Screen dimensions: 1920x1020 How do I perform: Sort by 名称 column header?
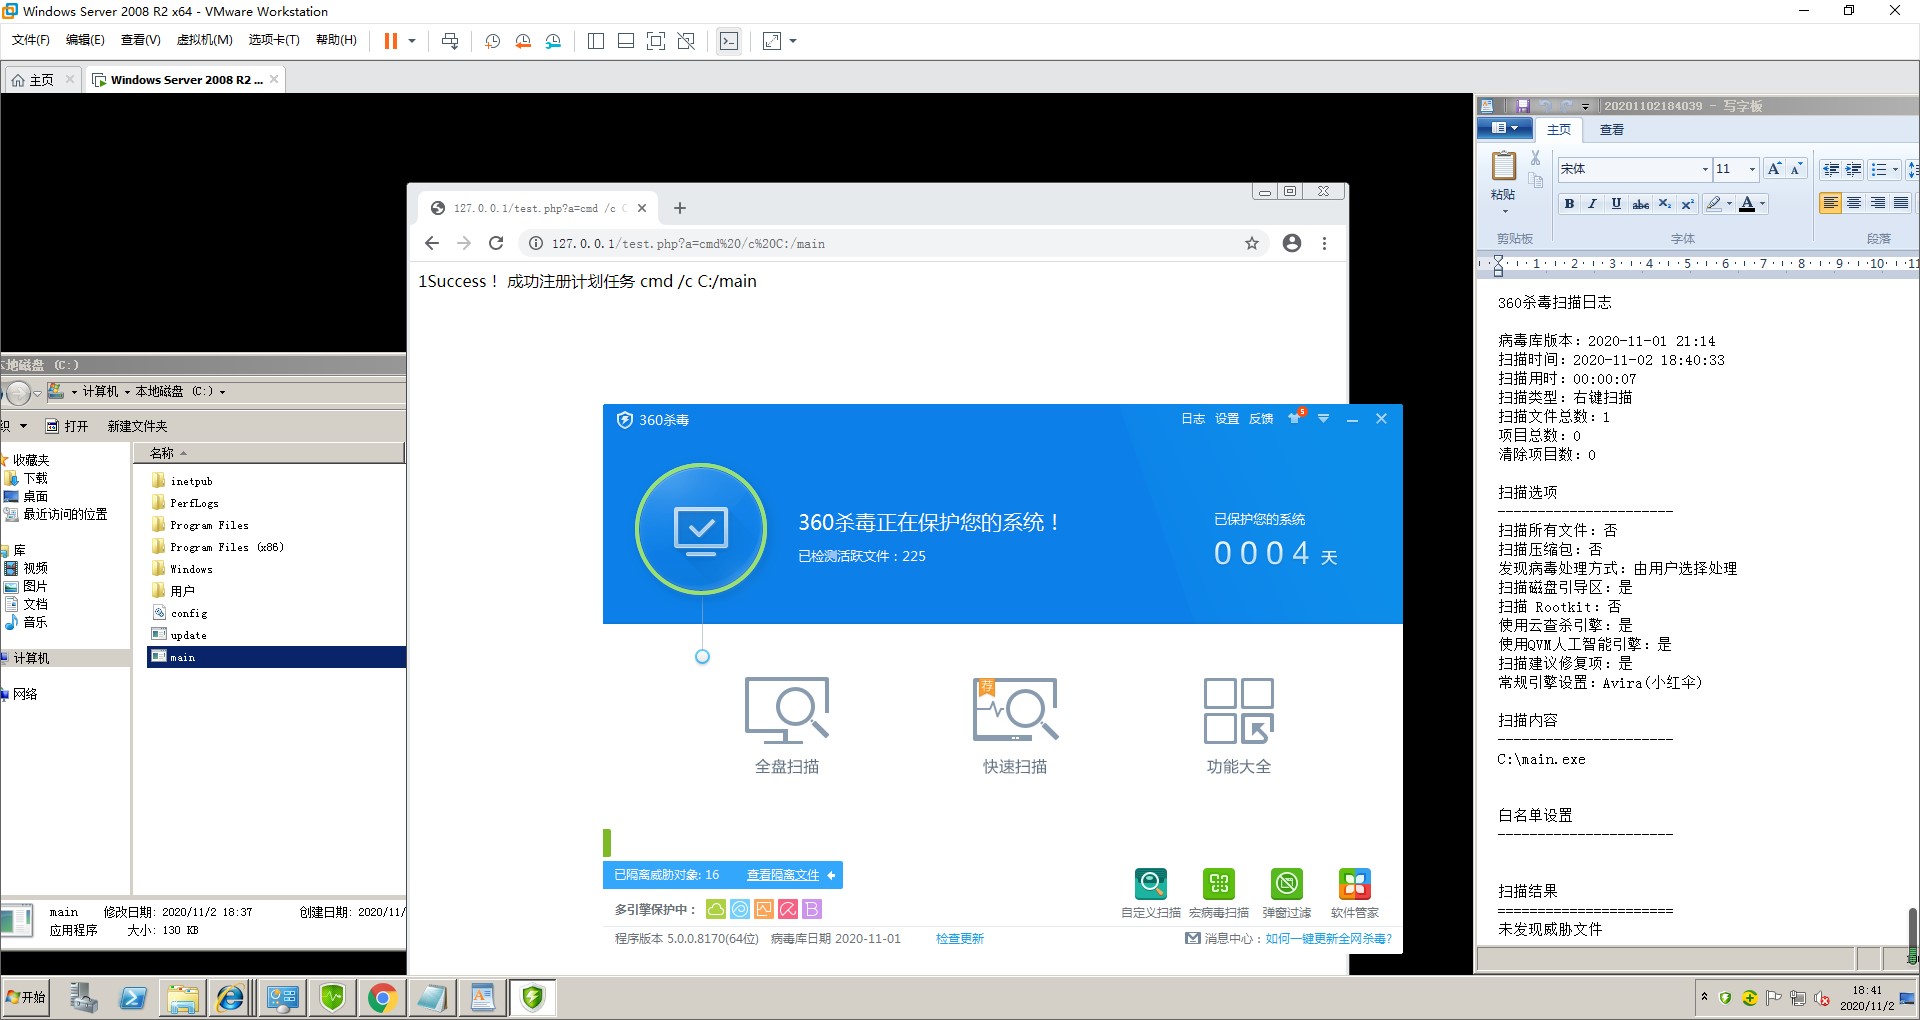click(x=268, y=453)
